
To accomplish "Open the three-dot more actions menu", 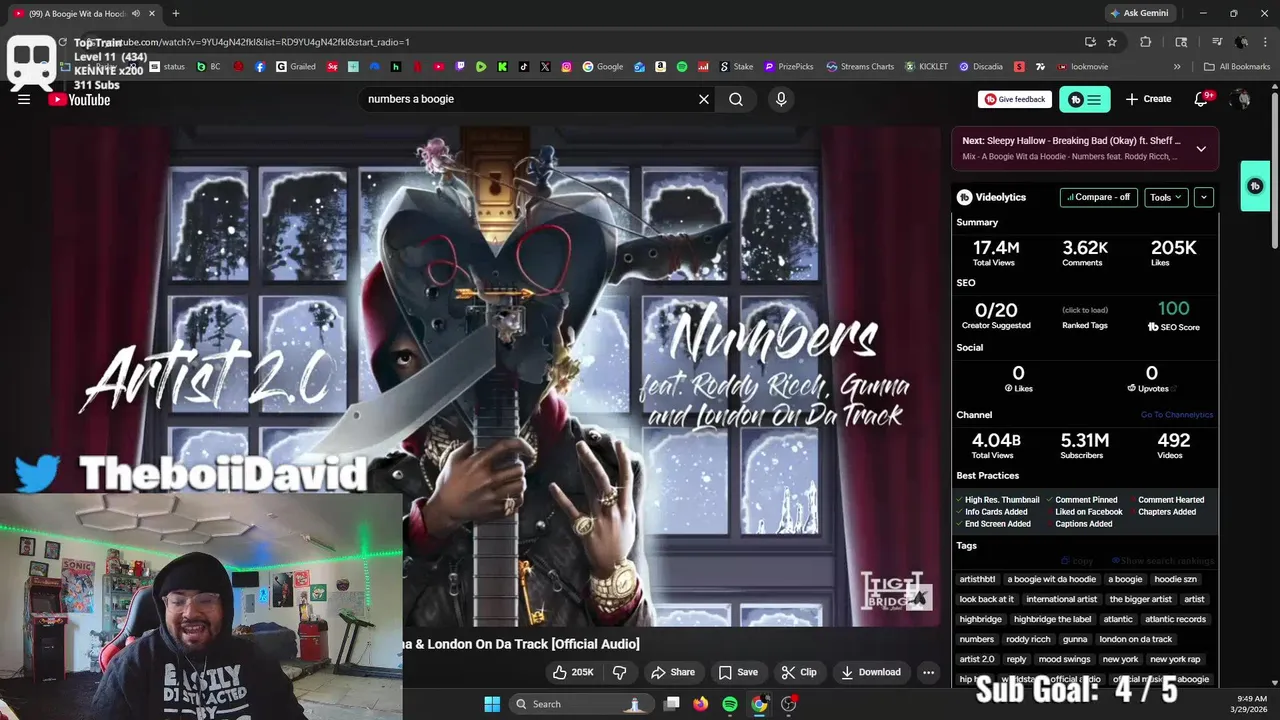I will click(928, 672).
